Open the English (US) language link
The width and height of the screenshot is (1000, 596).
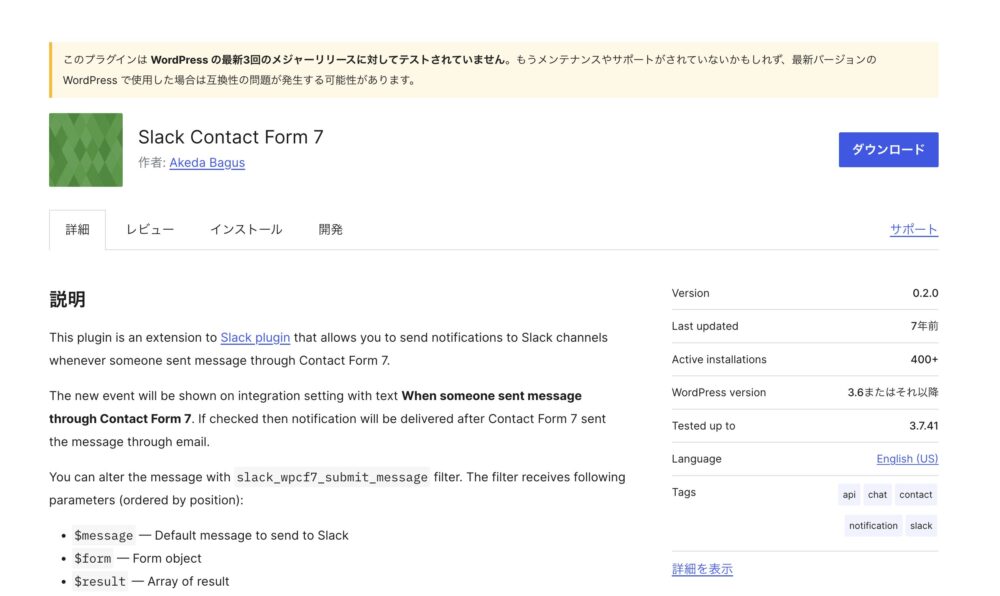[x=907, y=458]
